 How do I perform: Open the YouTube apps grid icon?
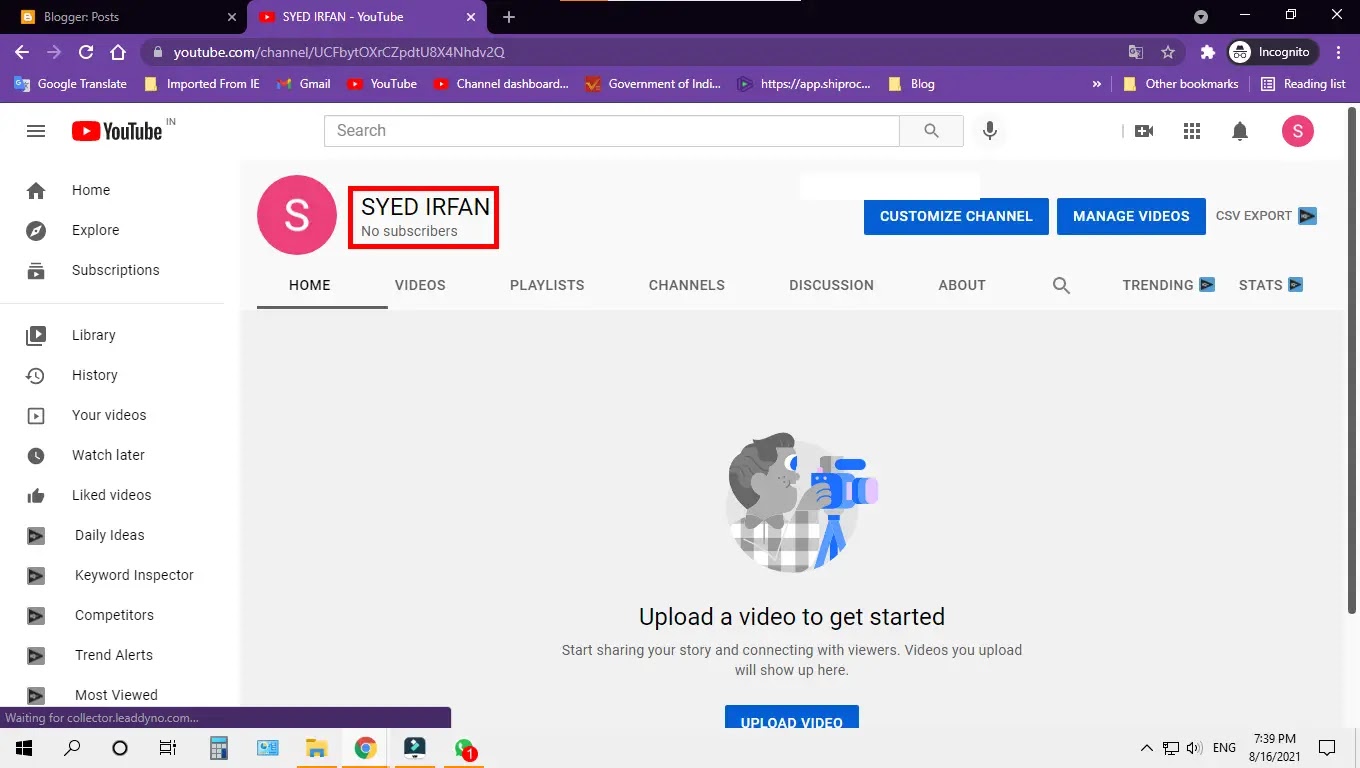coord(1191,131)
